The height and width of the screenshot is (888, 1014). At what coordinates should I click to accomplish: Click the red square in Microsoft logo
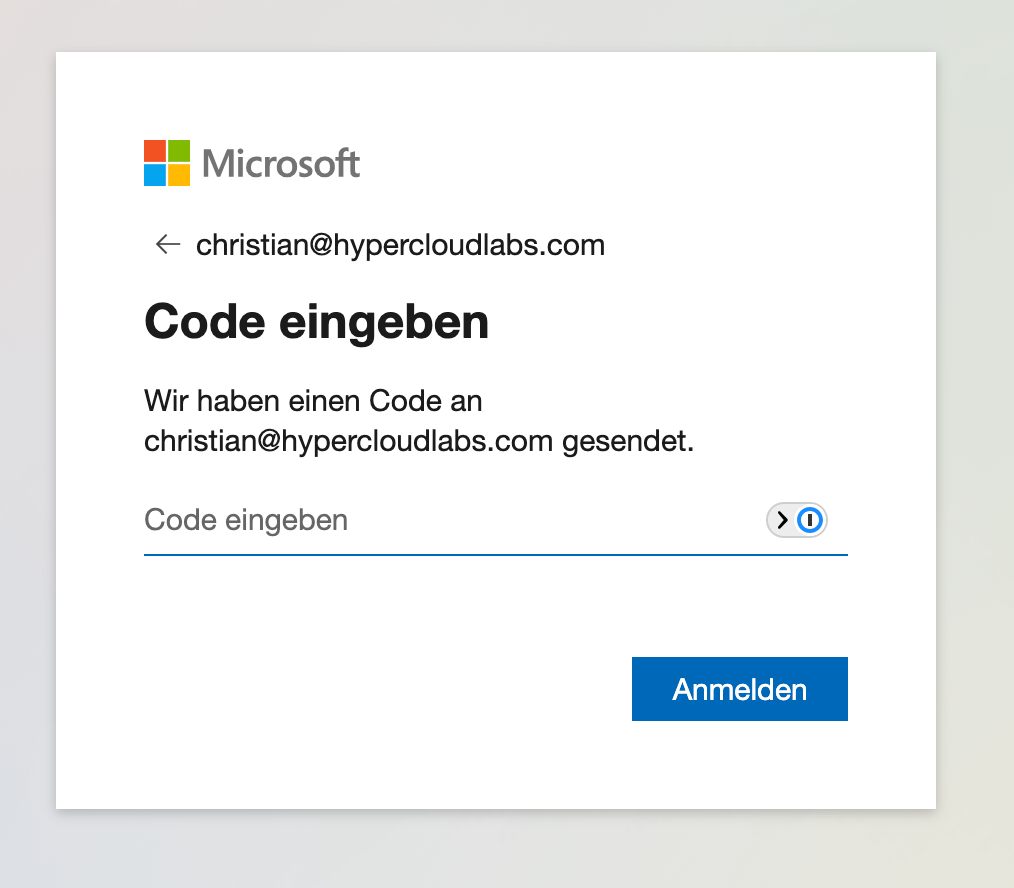click(x=155, y=151)
